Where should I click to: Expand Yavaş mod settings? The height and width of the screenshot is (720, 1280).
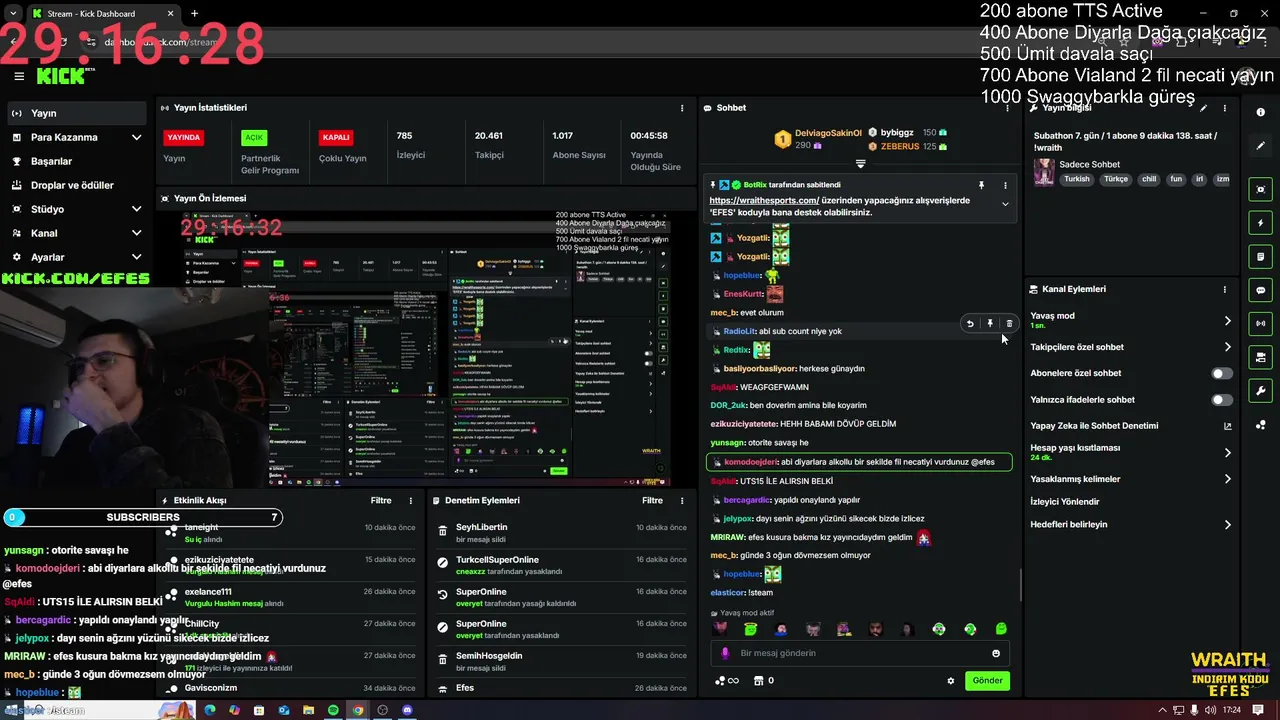click(1227, 321)
